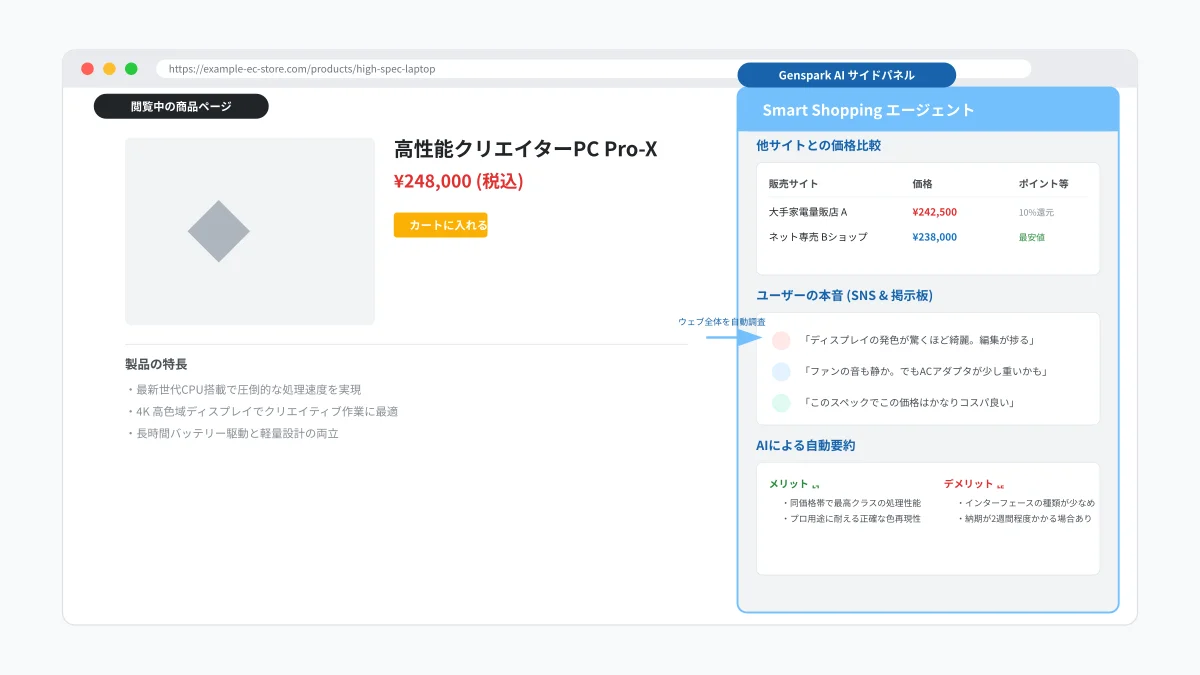Select the 4K 高色域ディスプレイ feature line
Viewport: 1200px width, 675px height.
tap(262, 411)
